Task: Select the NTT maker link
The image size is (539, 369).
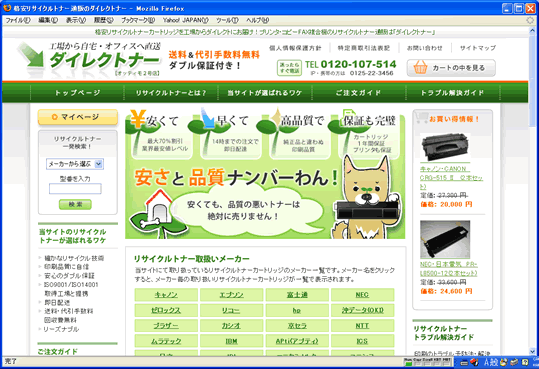Action: click(x=362, y=326)
